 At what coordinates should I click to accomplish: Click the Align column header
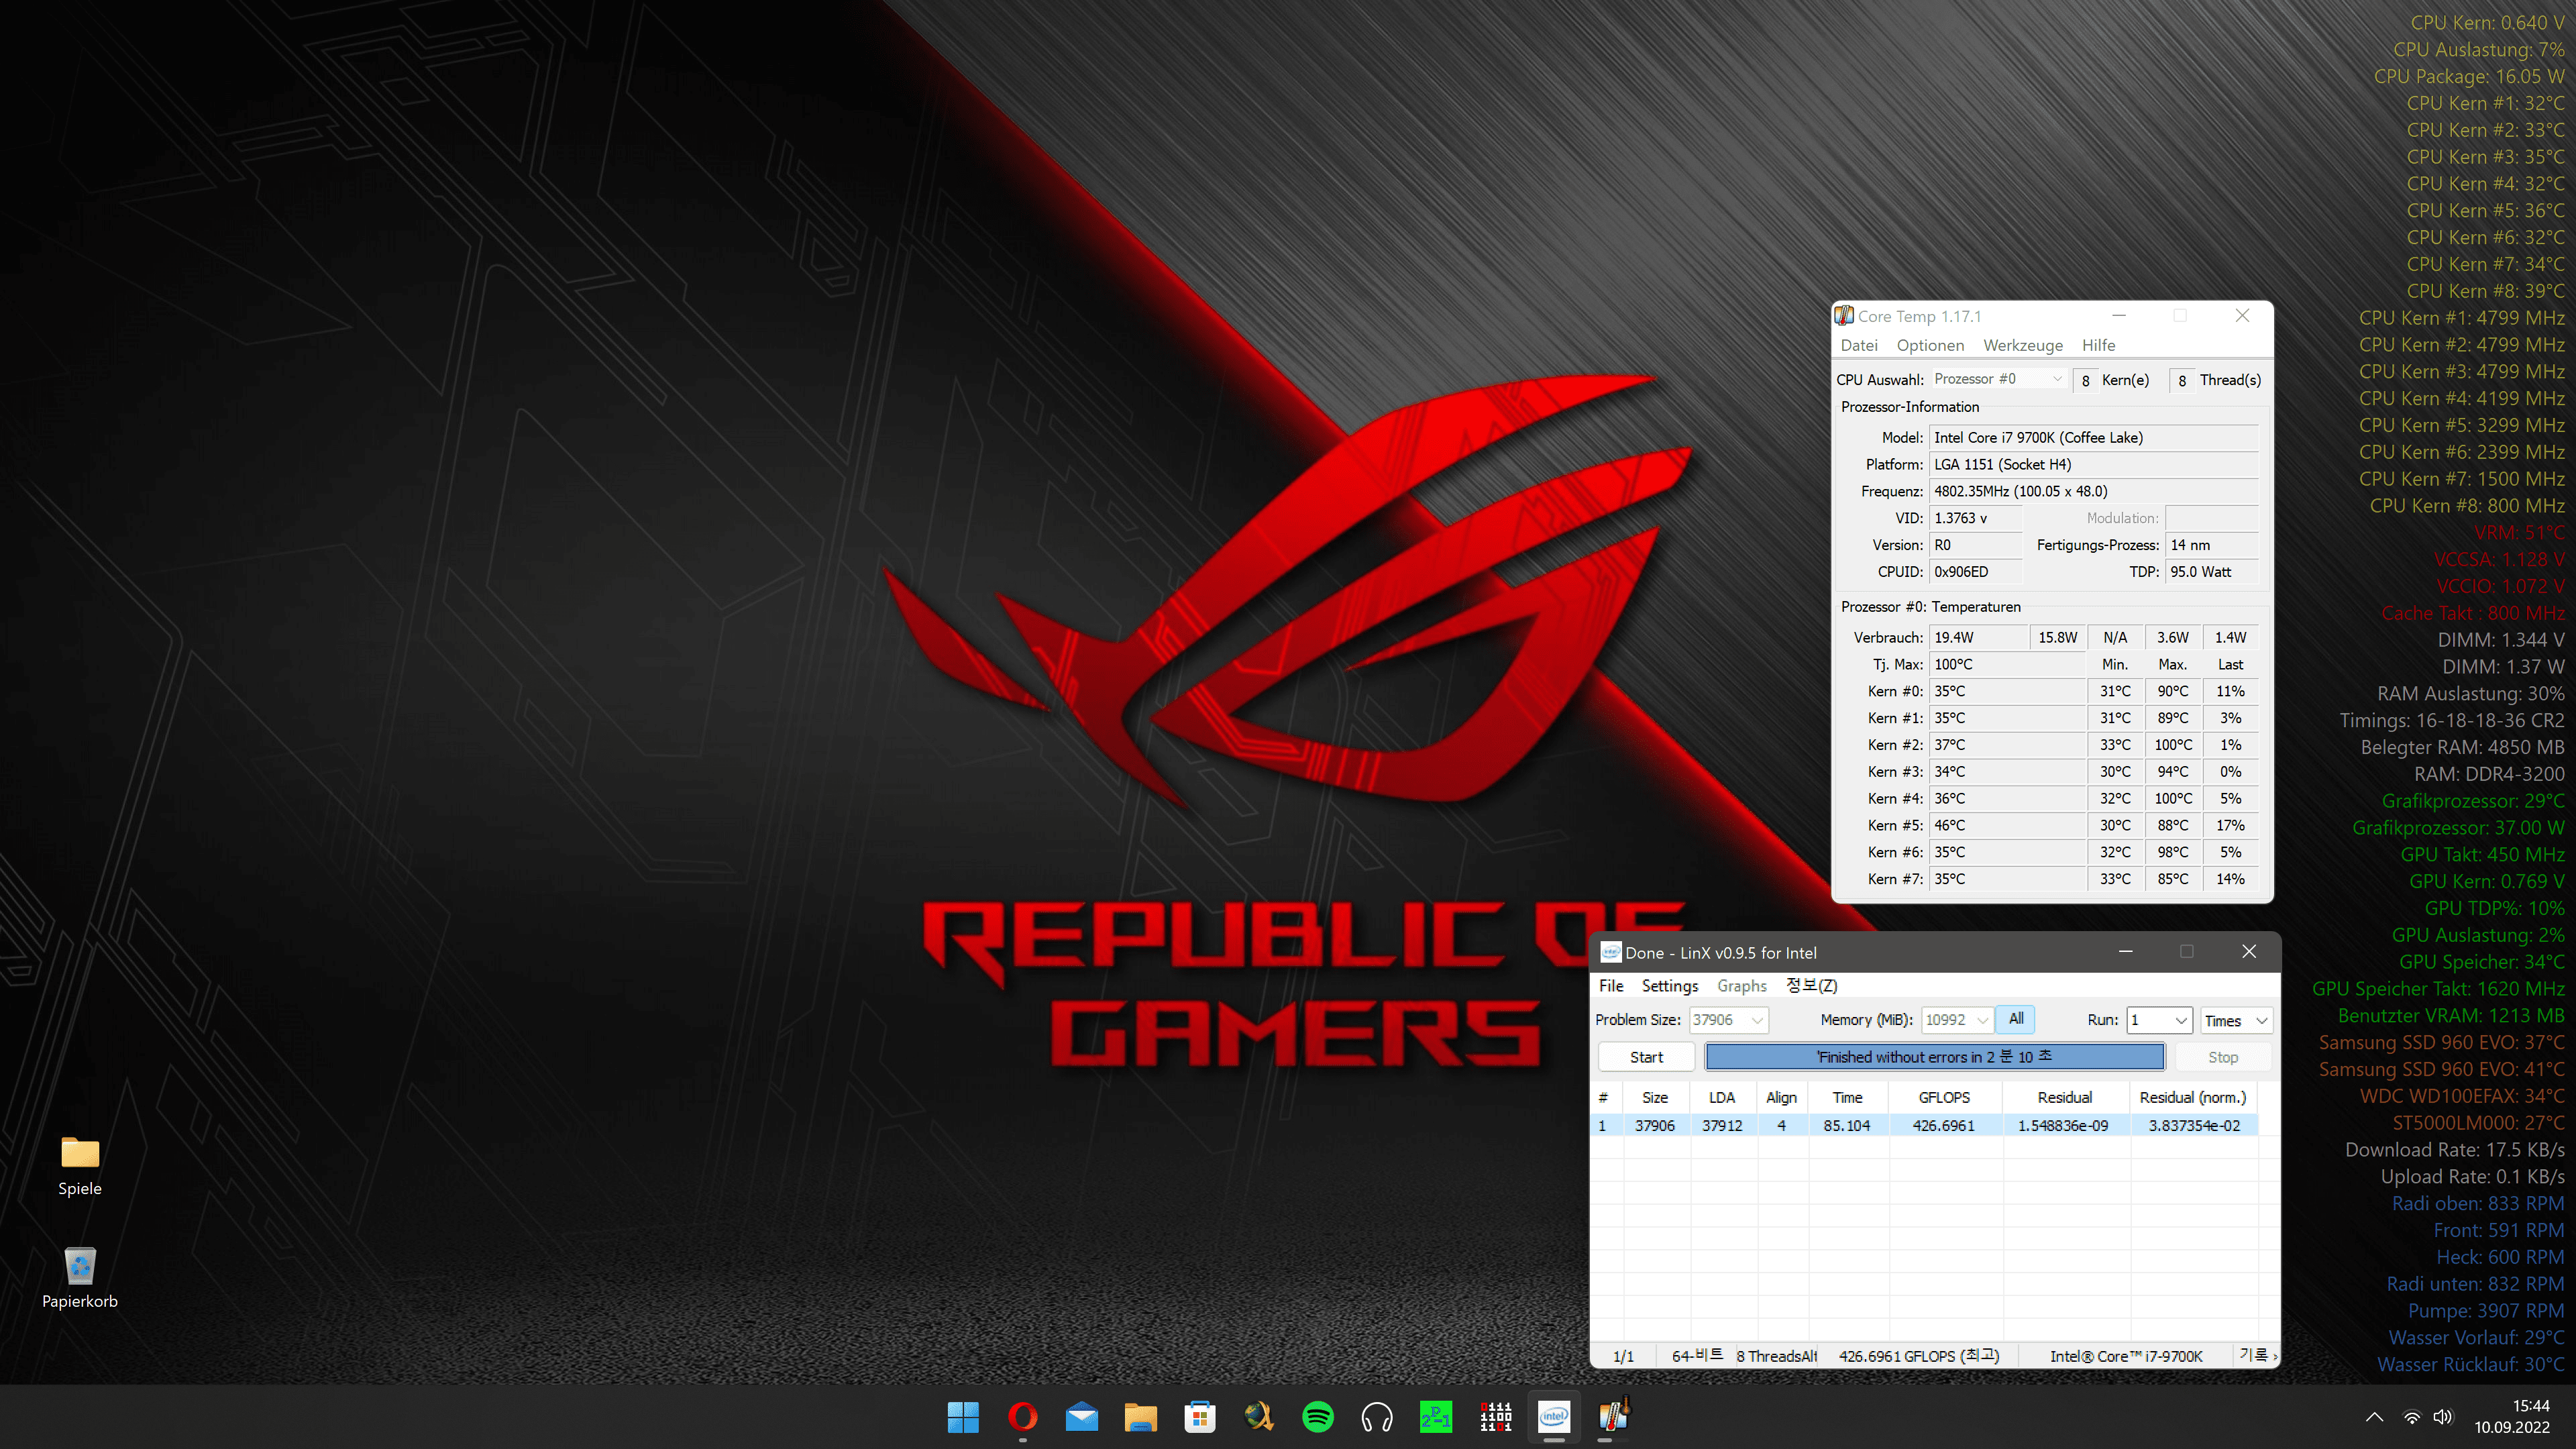point(1782,1098)
